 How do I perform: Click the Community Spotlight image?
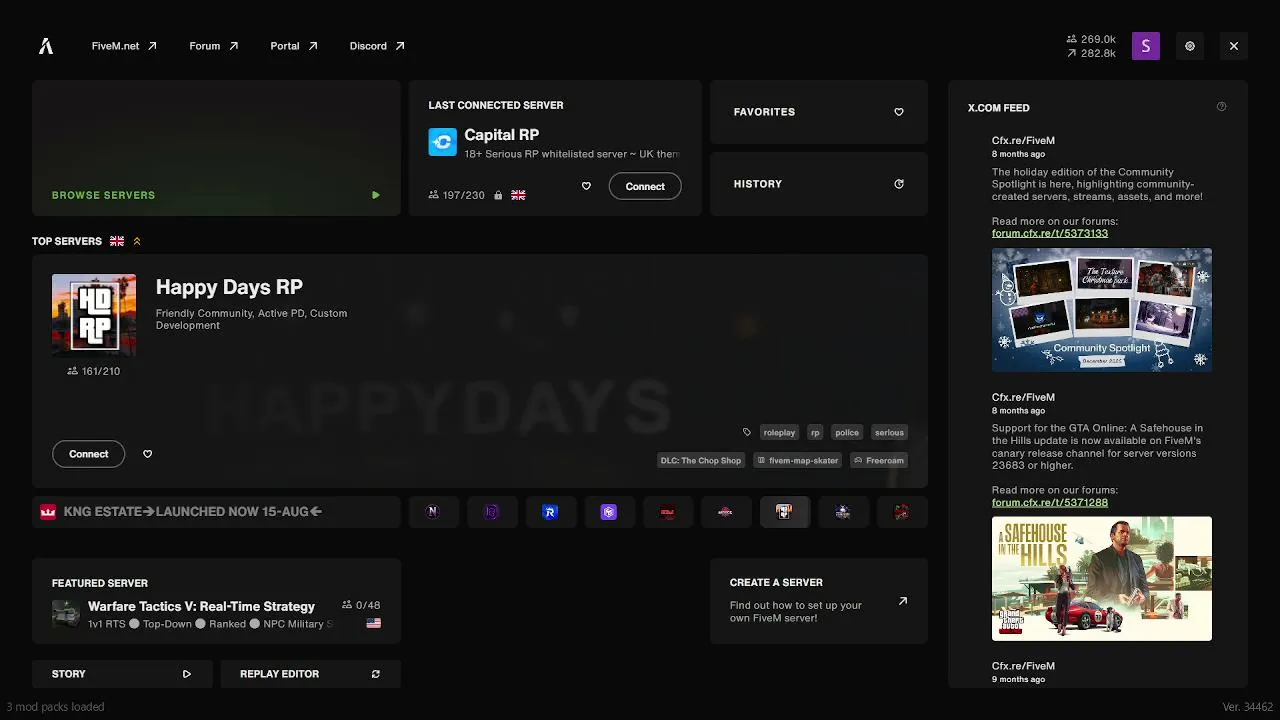click(1102, 310)
